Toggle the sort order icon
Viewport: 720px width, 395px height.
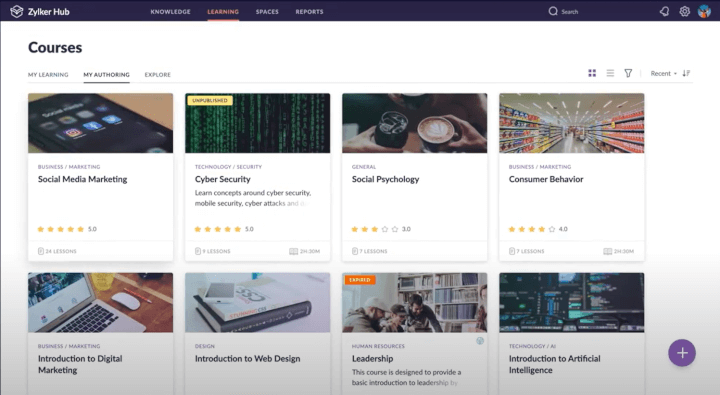(686, 73)
